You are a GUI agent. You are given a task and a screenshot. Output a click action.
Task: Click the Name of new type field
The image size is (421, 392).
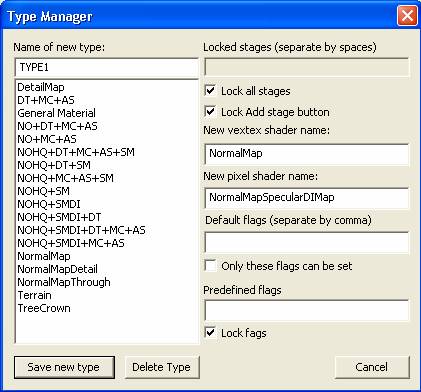[106, 67]
